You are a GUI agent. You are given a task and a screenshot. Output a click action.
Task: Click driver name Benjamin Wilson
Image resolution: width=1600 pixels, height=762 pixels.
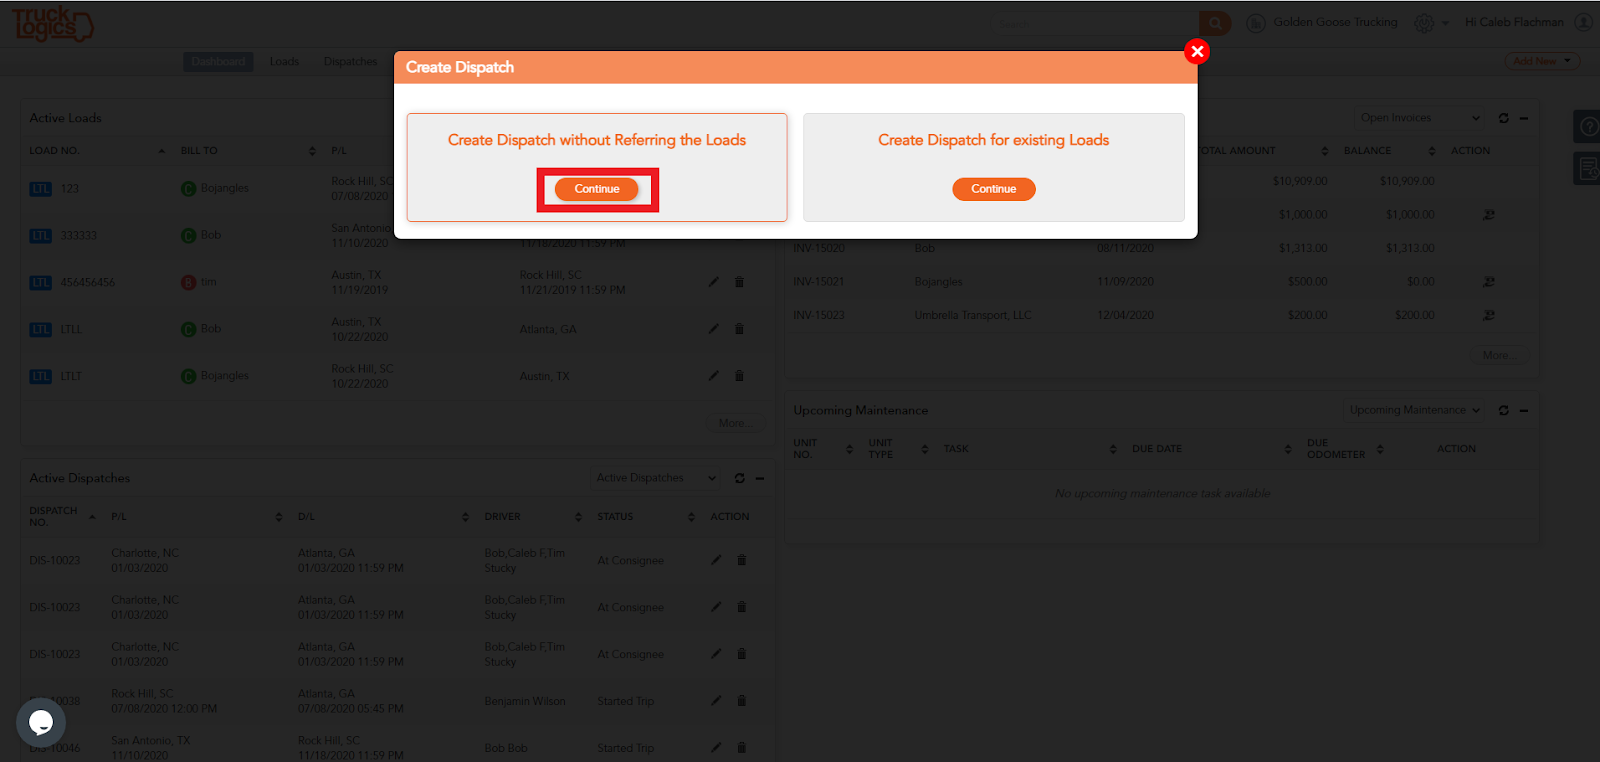point(525,701)
